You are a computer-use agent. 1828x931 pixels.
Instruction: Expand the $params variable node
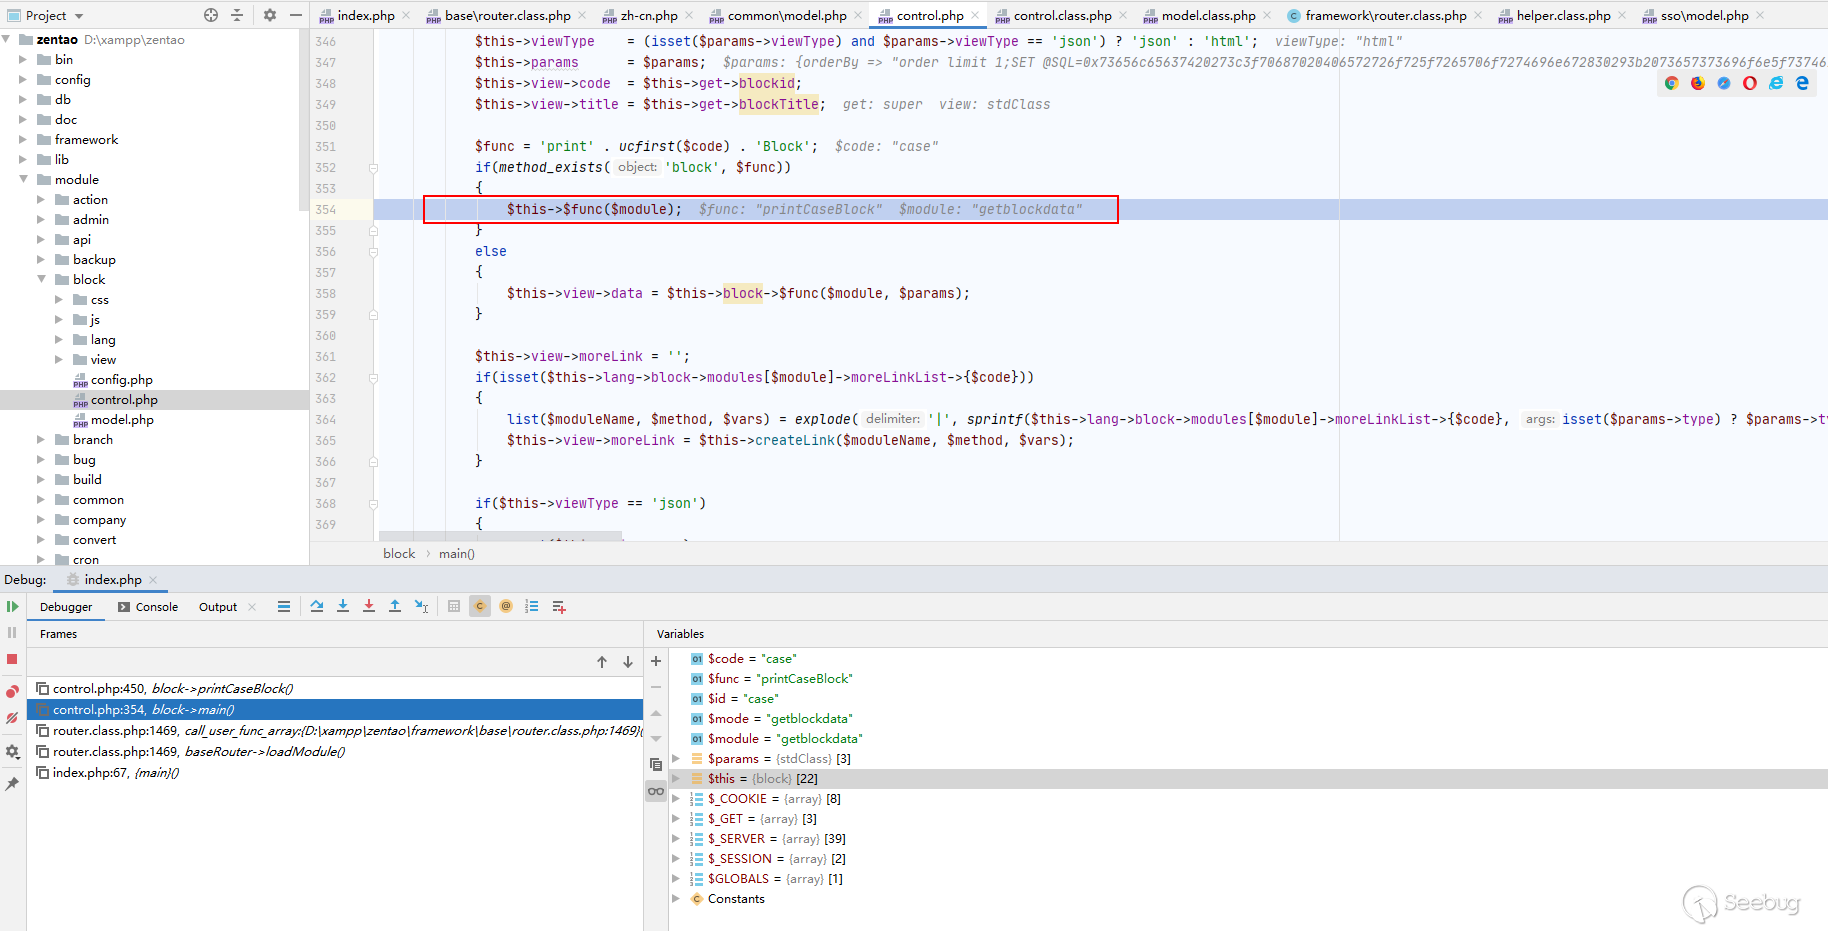tap(676, 759)
